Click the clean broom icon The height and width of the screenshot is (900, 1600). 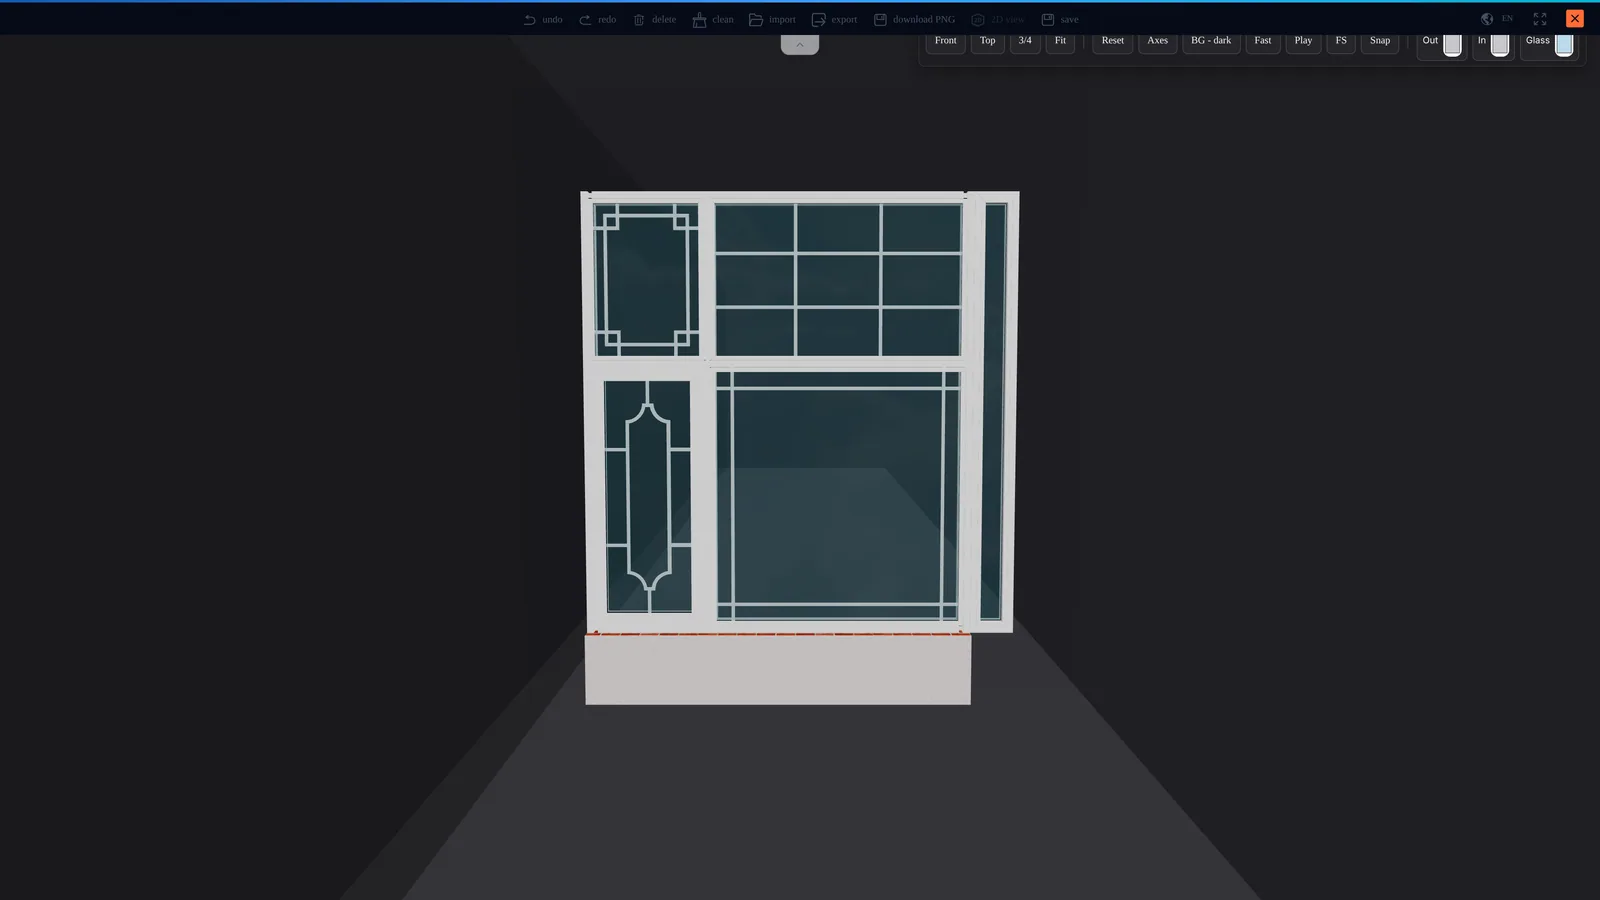[x=700, y=19]
